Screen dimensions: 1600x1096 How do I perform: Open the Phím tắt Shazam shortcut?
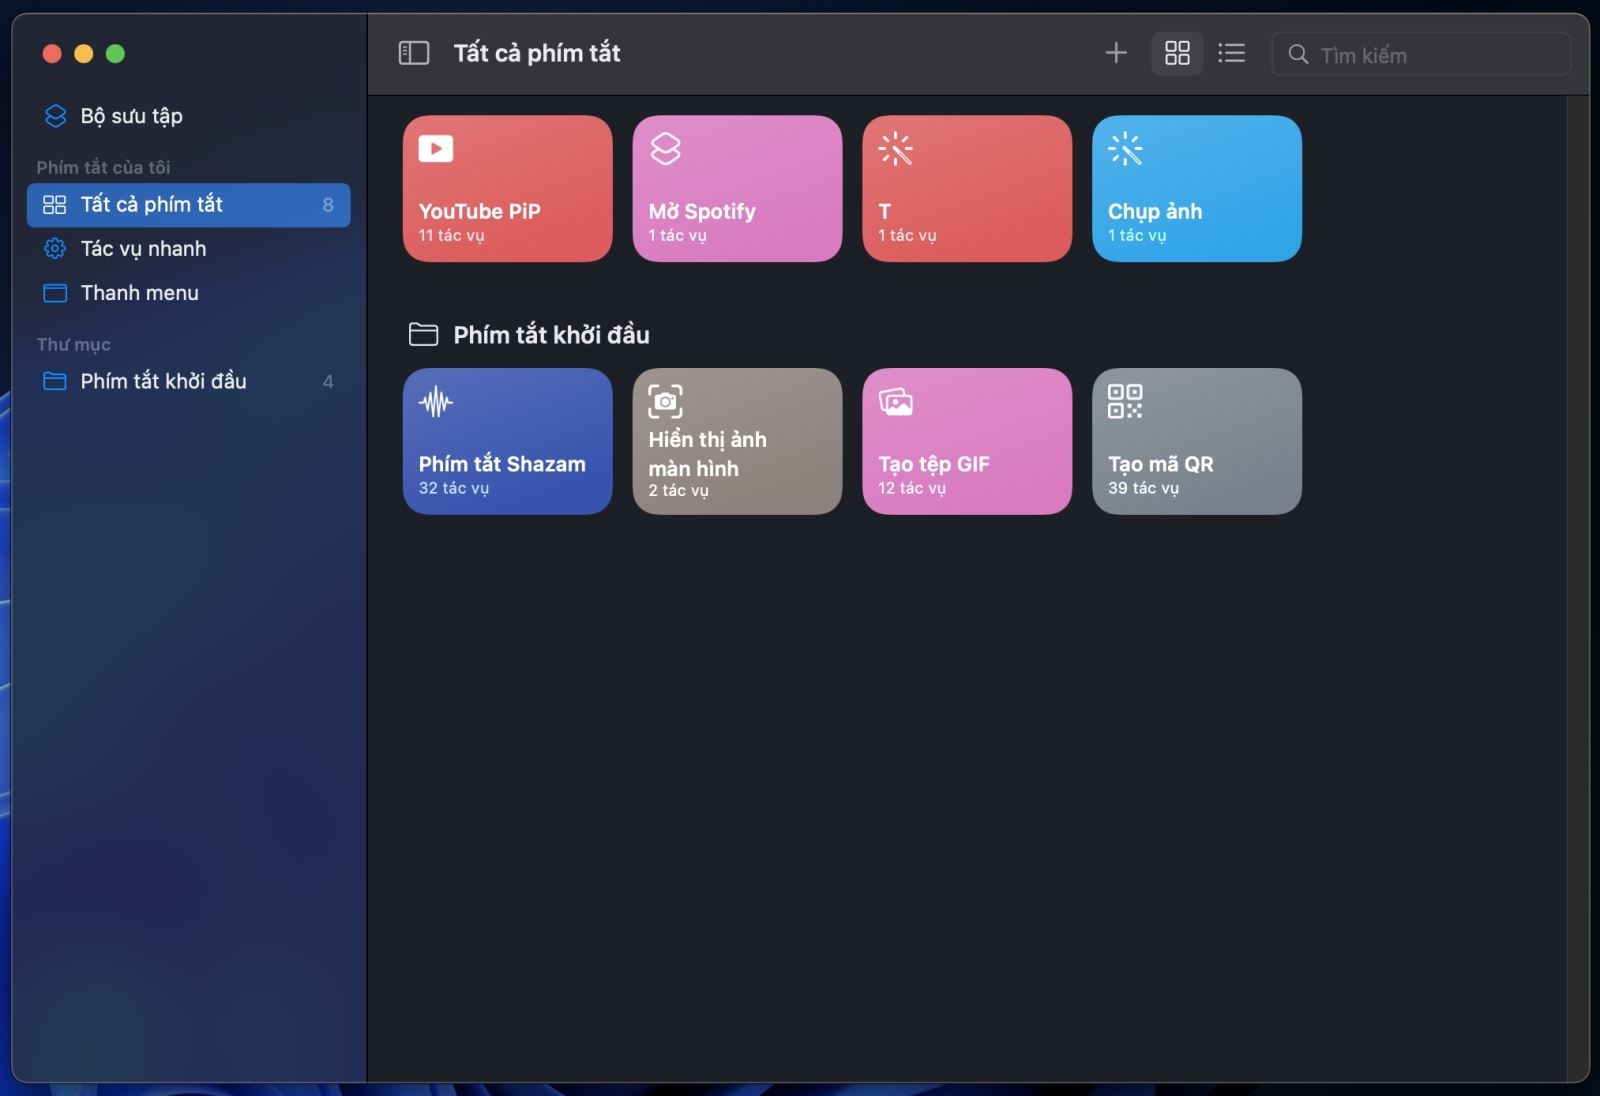coord(508,442)
